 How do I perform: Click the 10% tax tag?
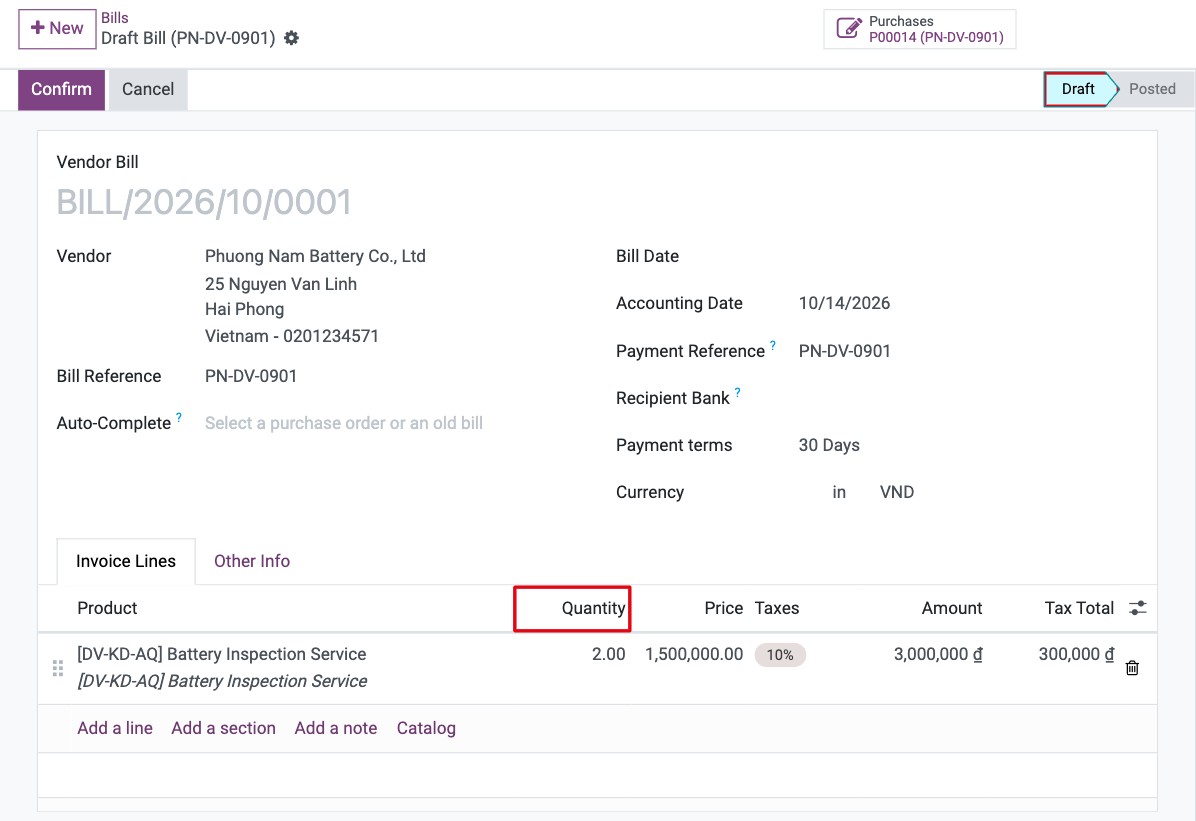coord(780,655)
